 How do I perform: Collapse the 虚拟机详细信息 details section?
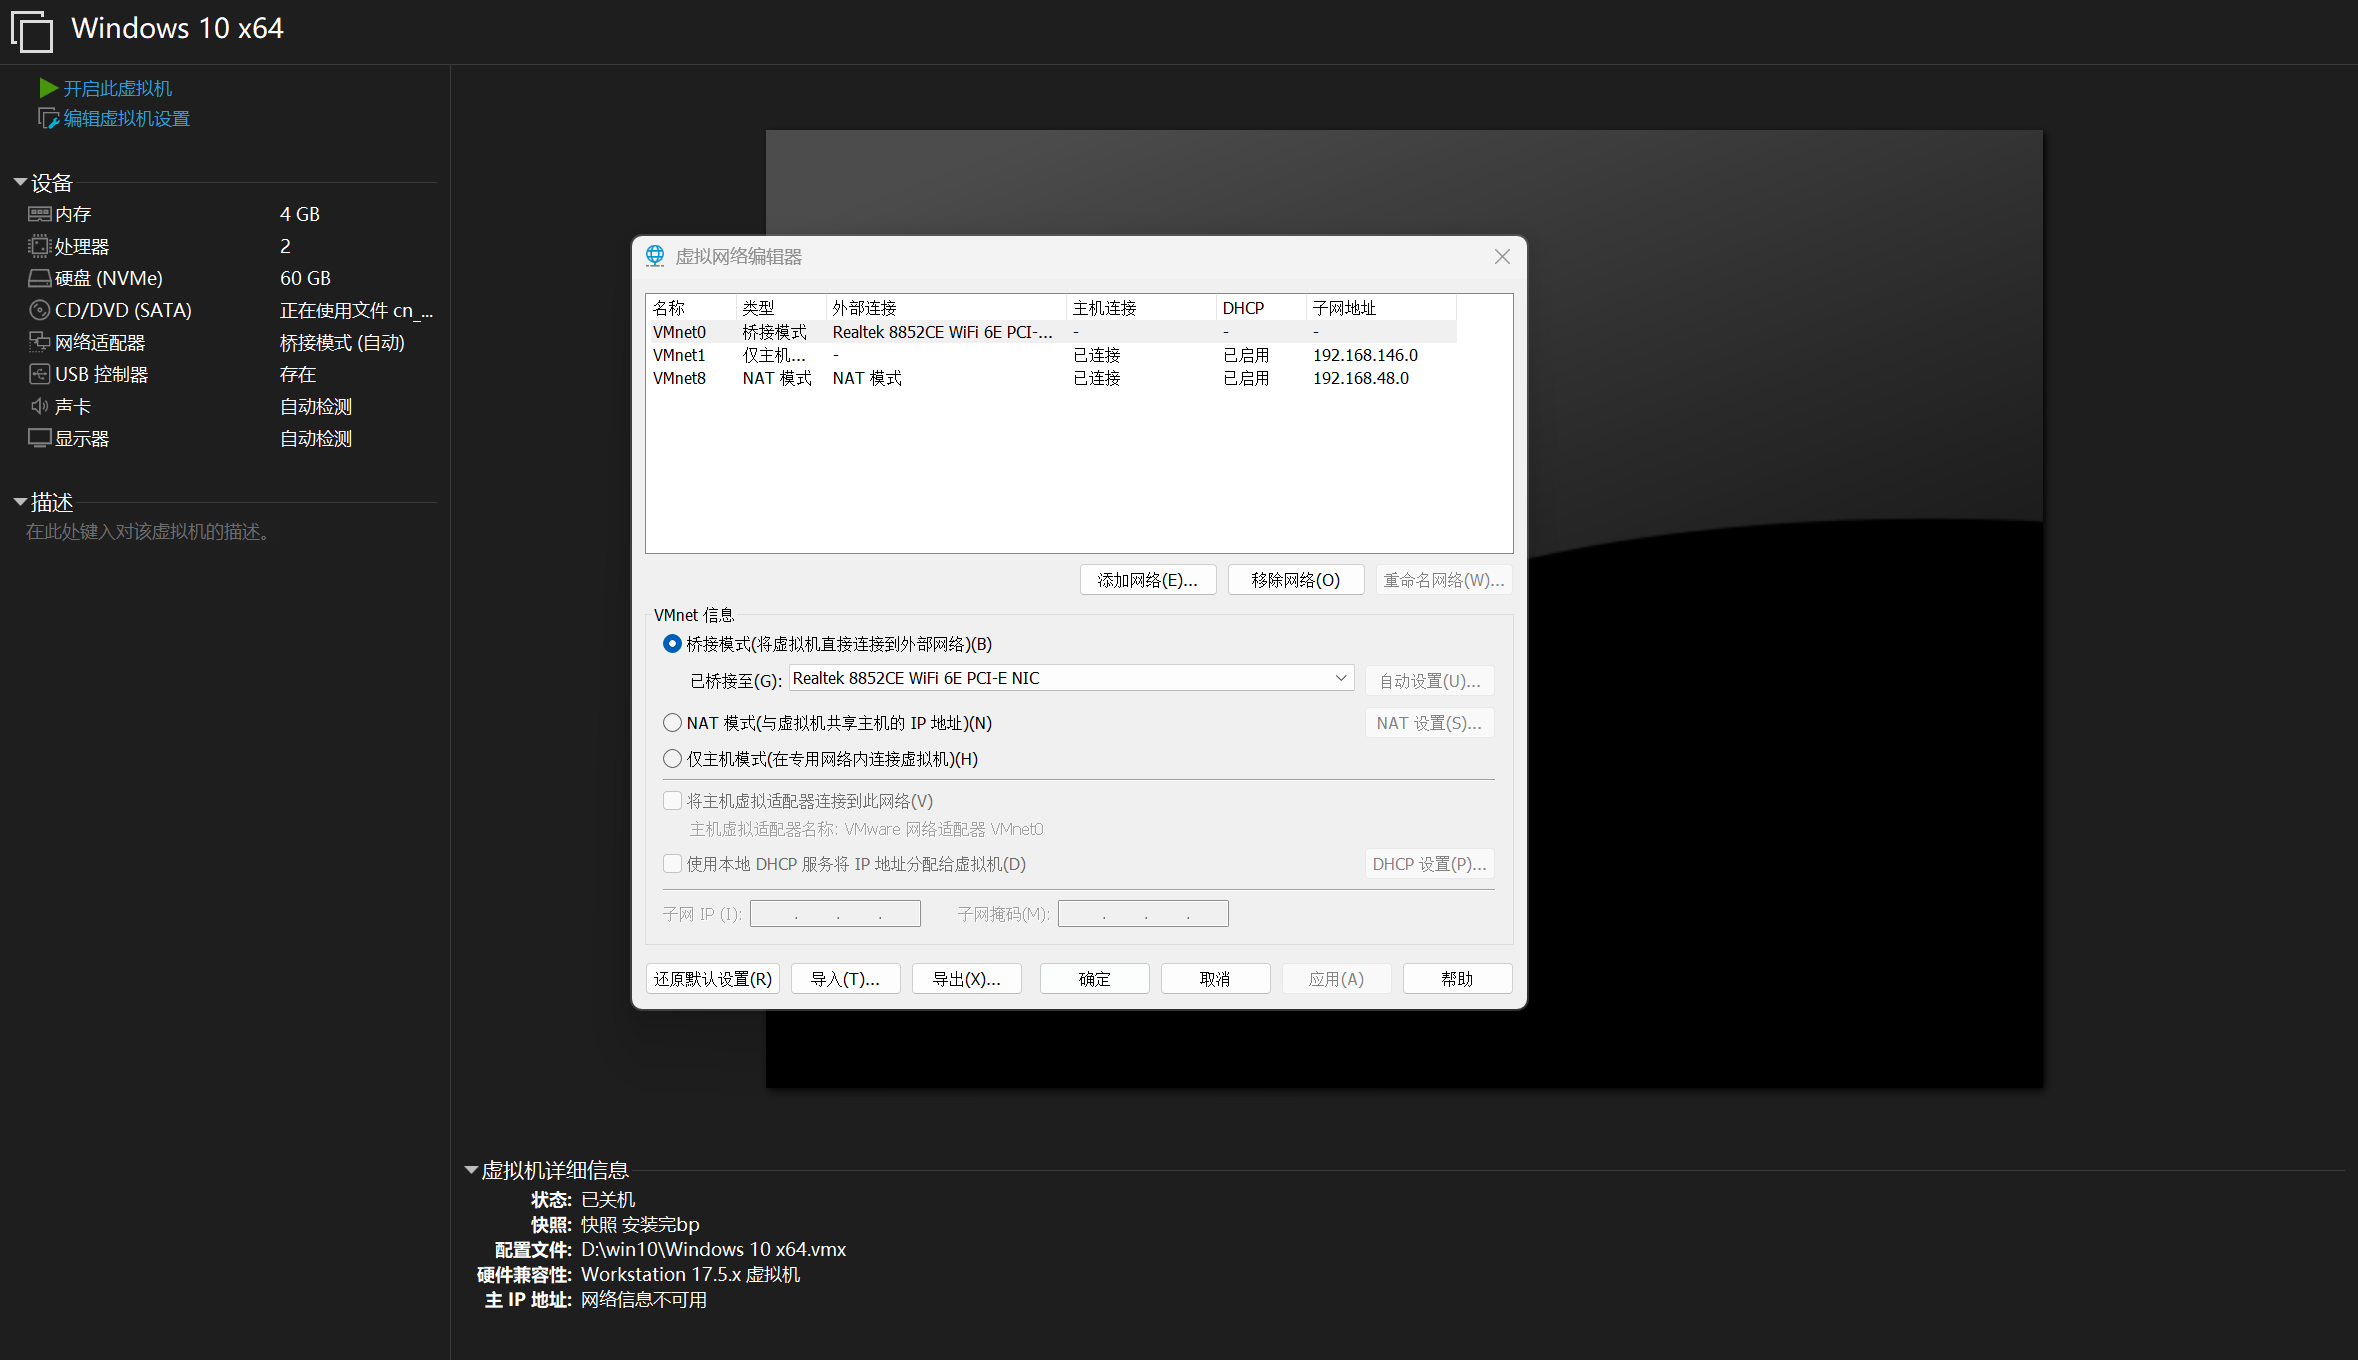pos(471,1170)
